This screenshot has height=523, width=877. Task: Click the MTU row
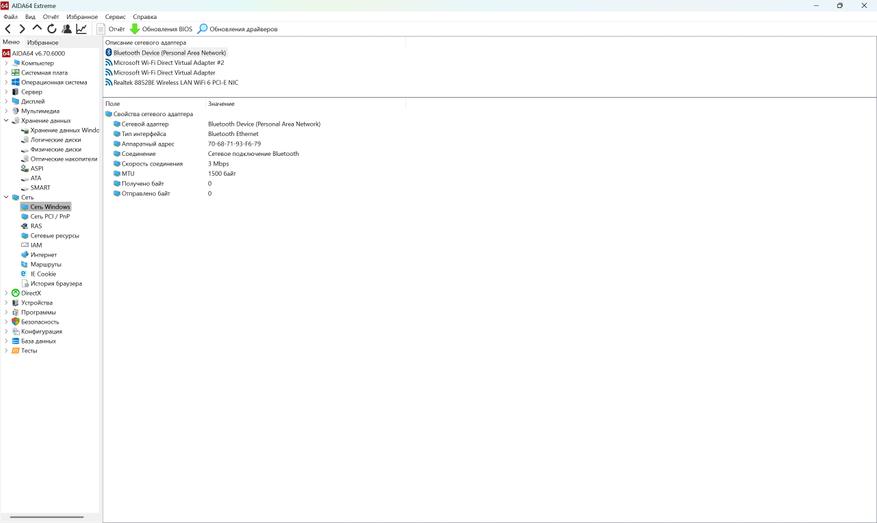(175, 173)
